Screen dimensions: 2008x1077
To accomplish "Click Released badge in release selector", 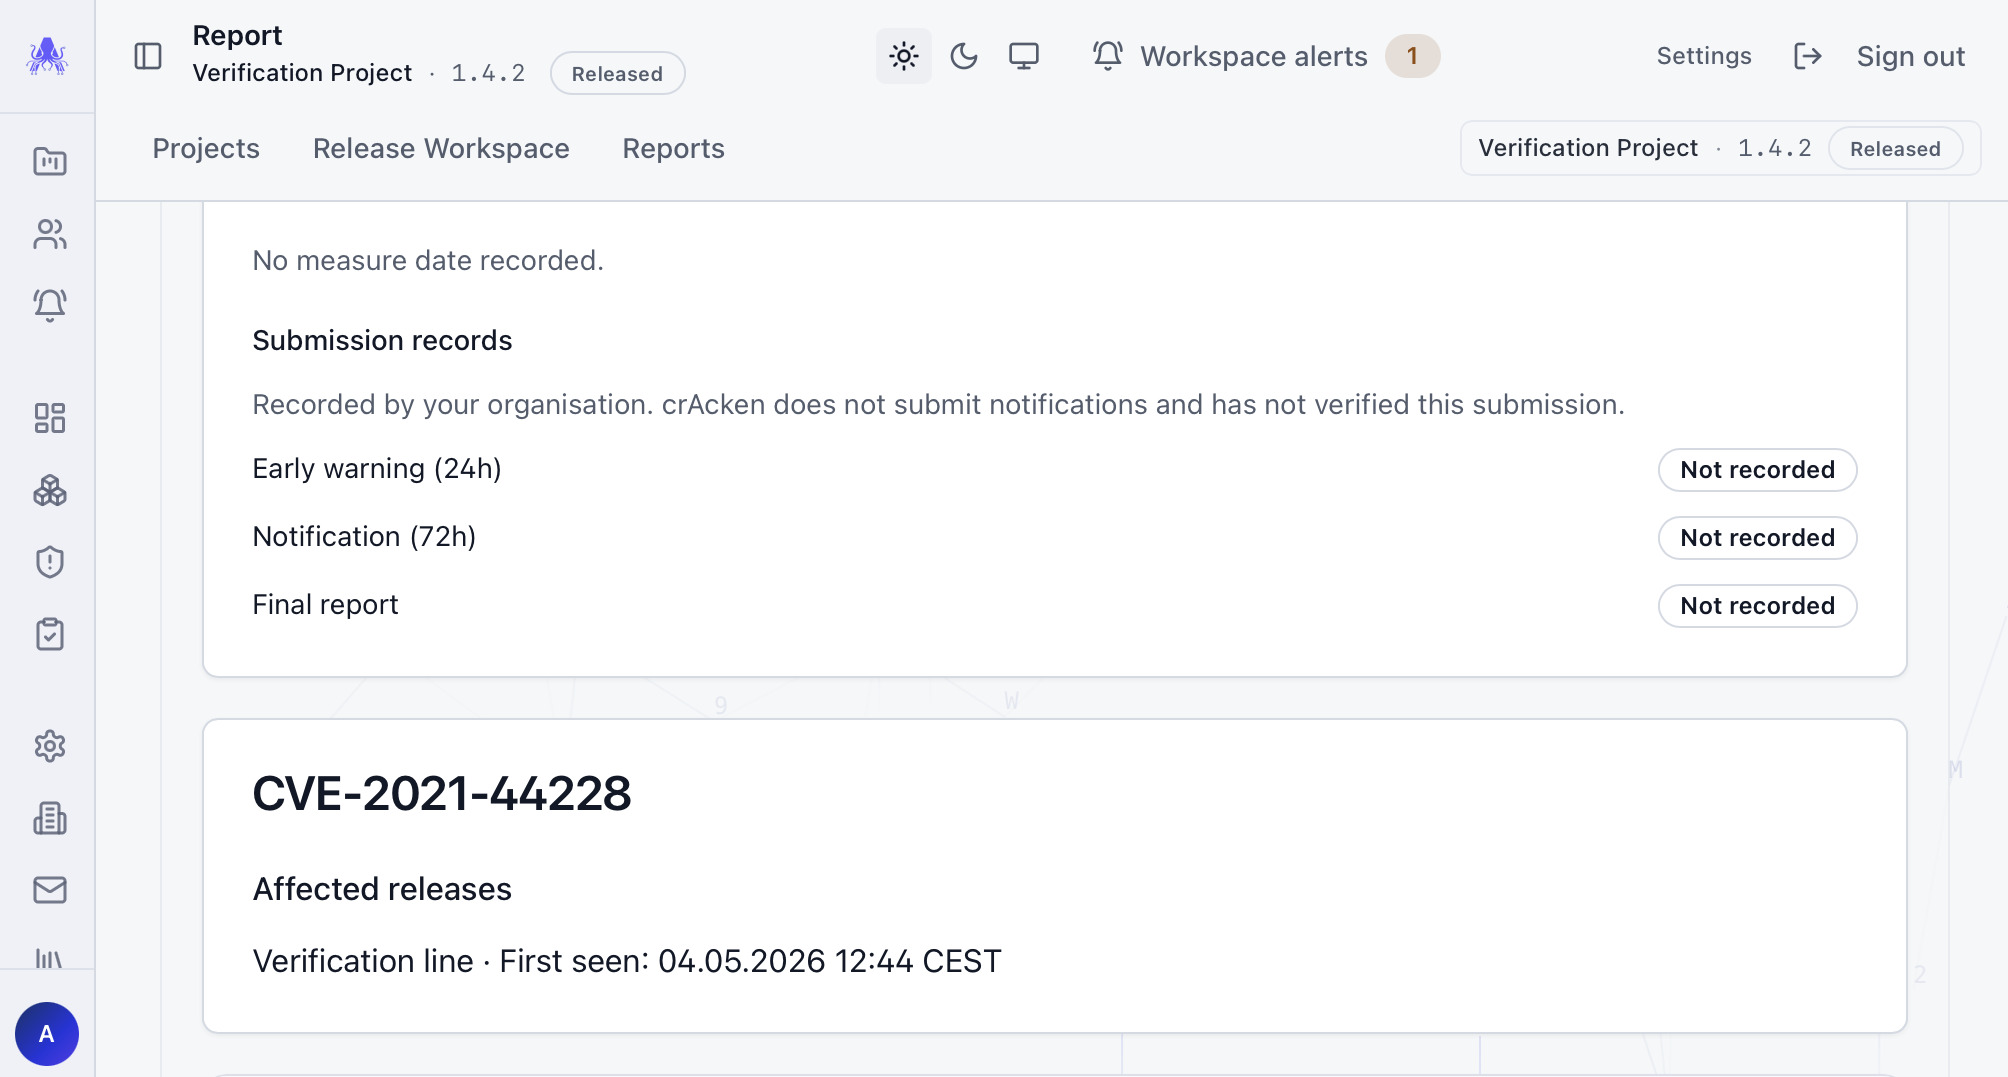I will (x=1895, y=148).
